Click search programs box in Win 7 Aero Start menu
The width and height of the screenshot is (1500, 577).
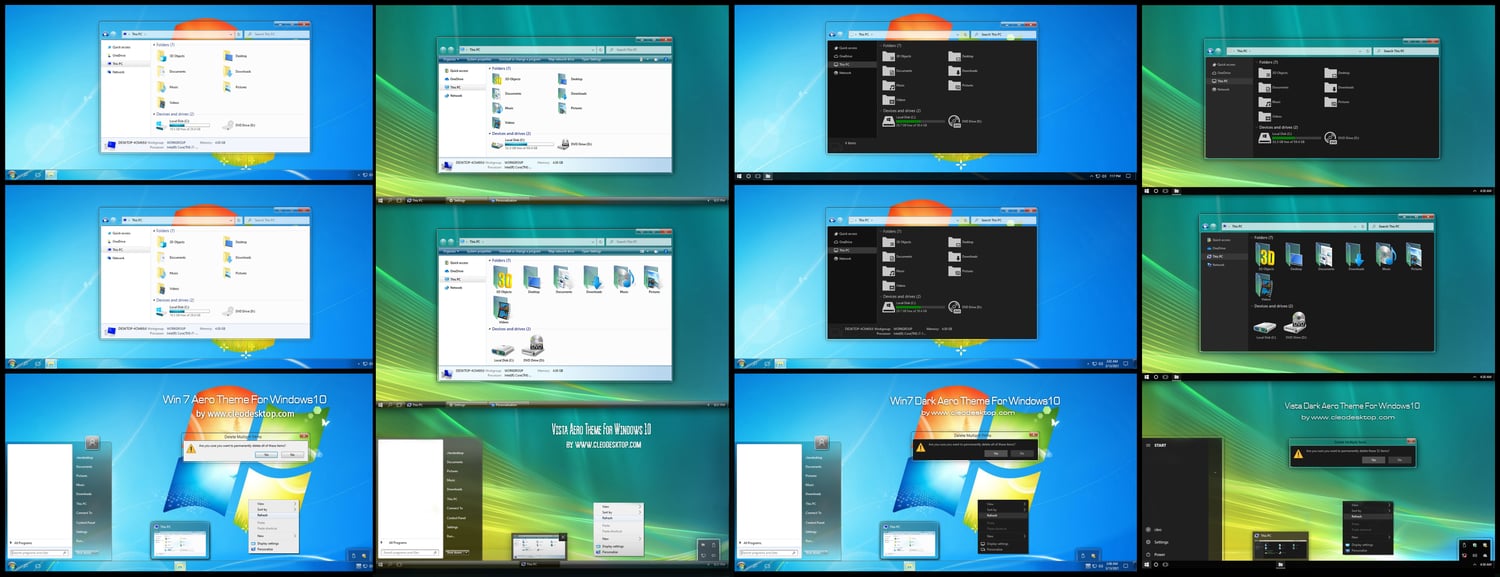click(39, 551)
